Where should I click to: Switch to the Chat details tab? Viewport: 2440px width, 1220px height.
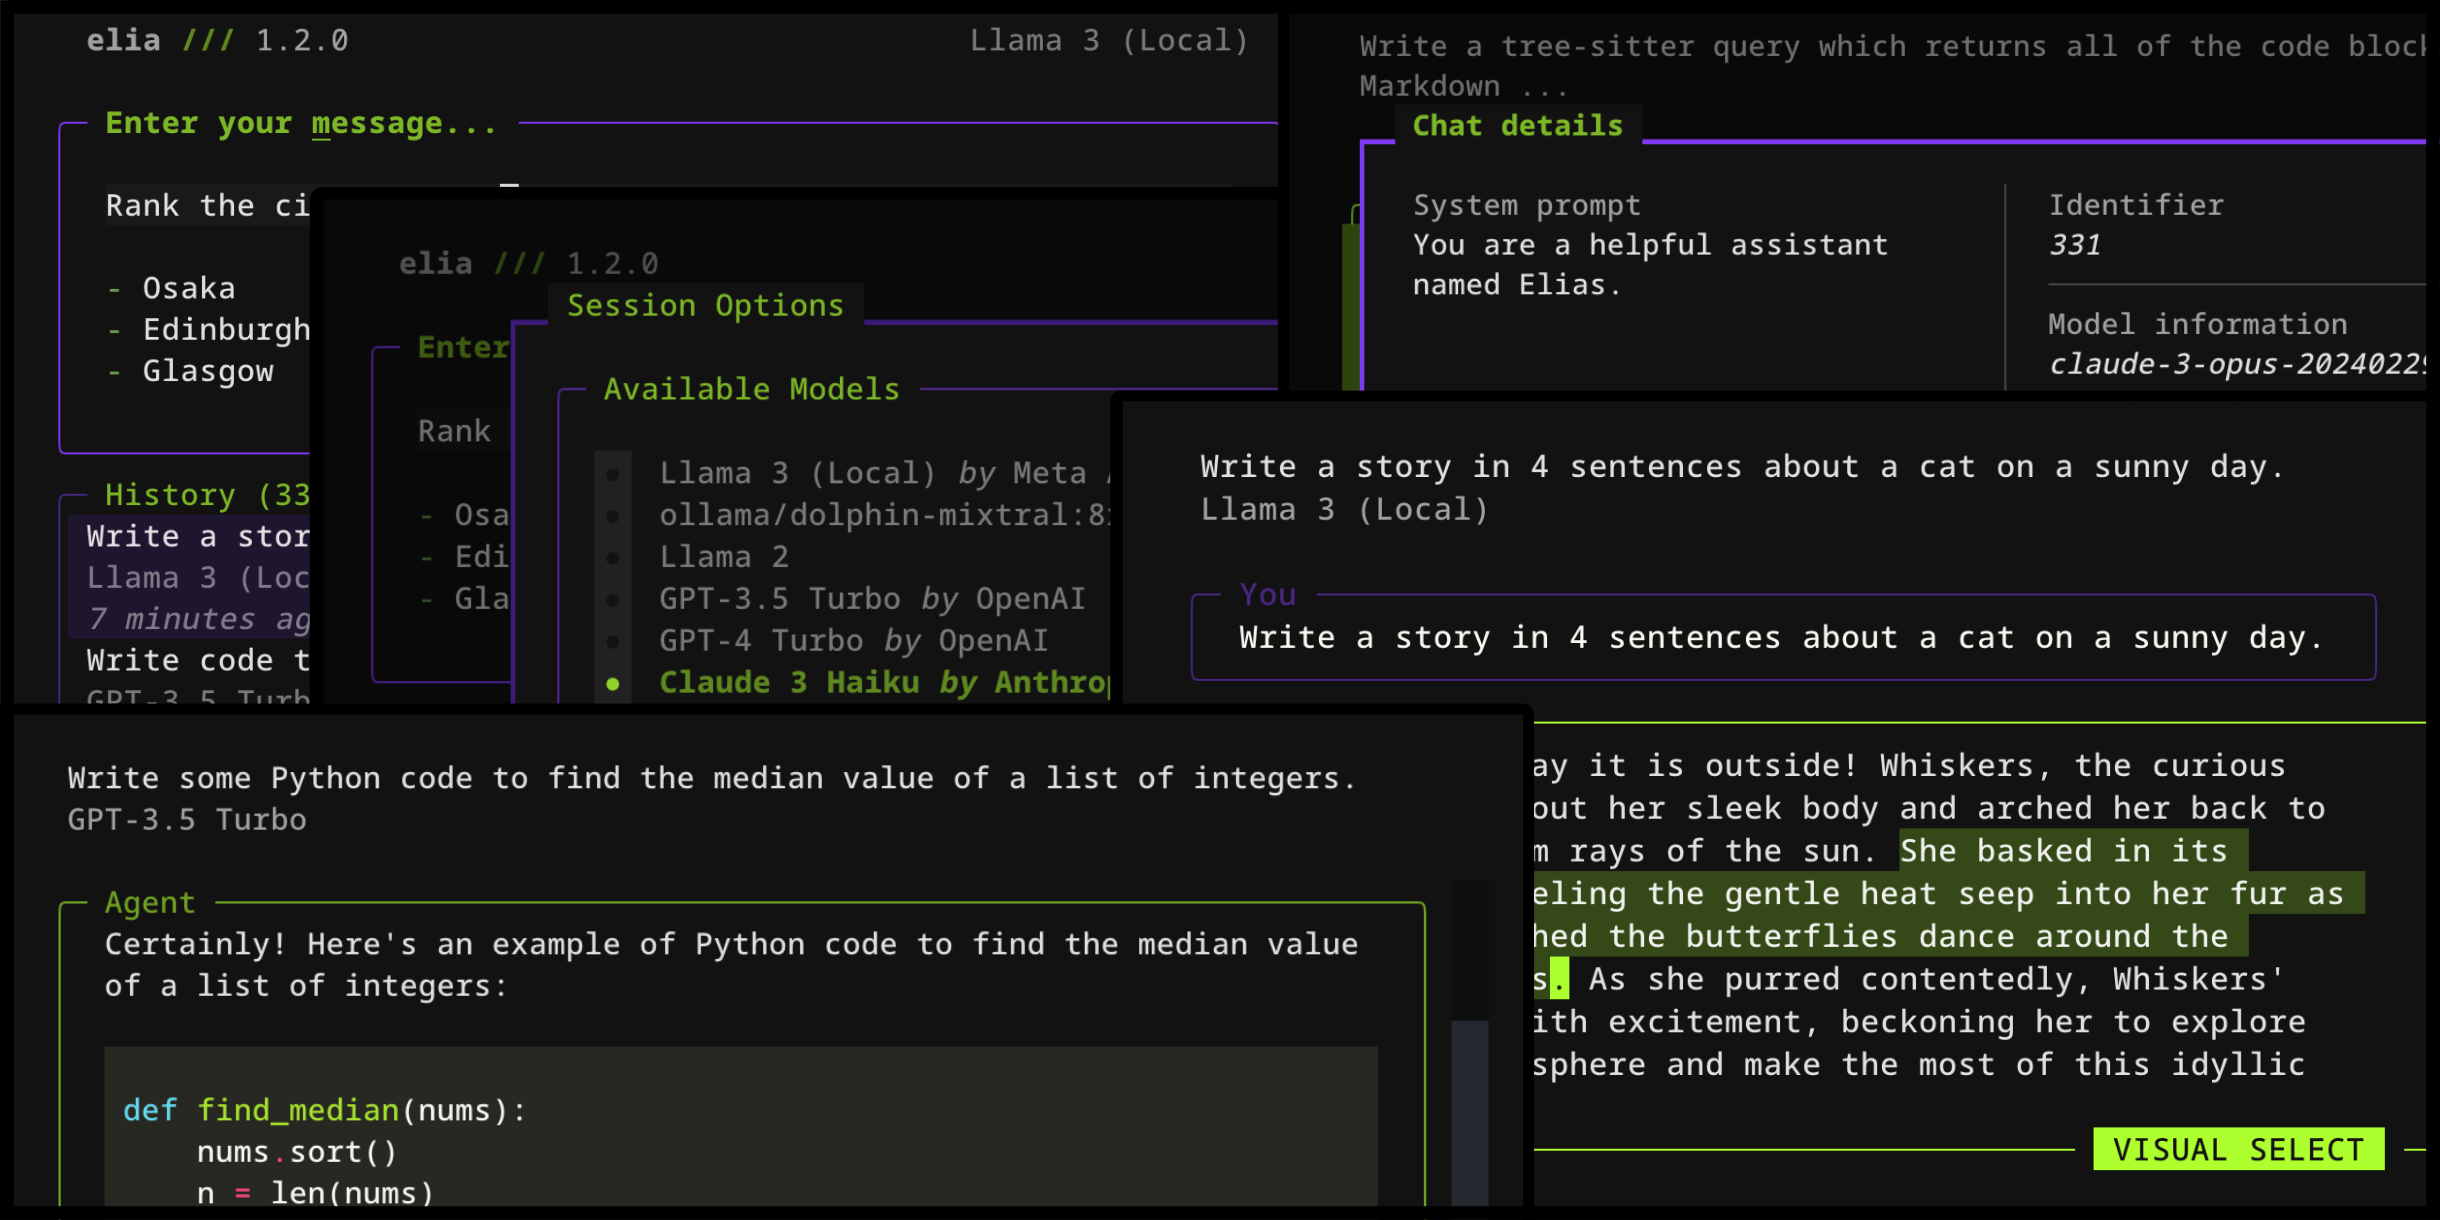point(1517,125)
